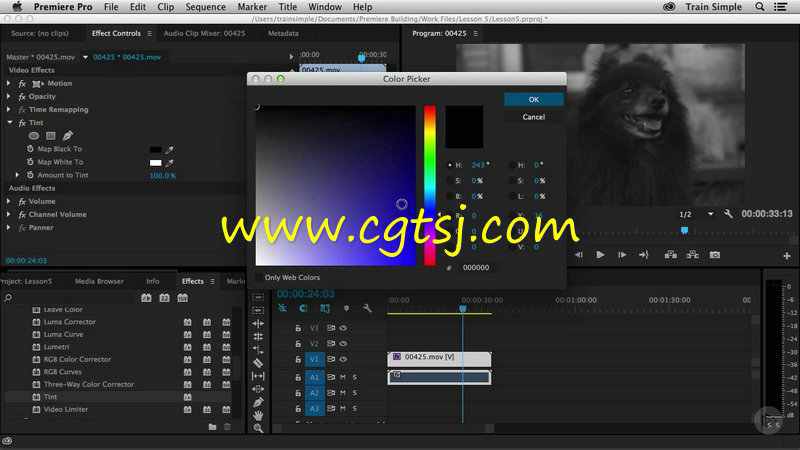Expand Amount to Tint property
Screen dimensions: 800x450
click(17, 175)
